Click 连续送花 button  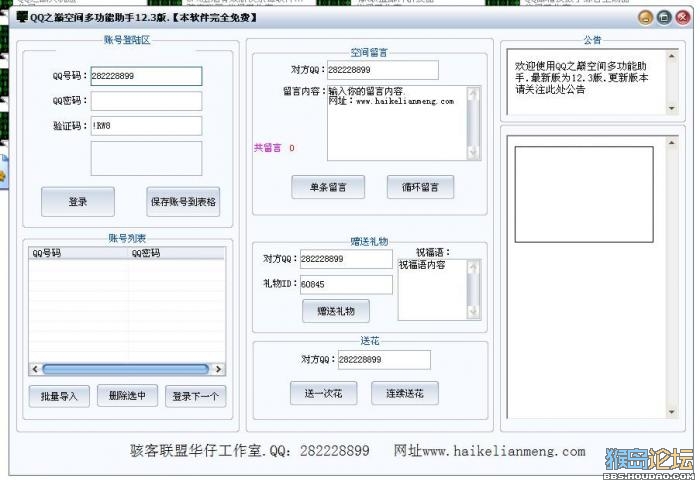(x=404, y=393)
